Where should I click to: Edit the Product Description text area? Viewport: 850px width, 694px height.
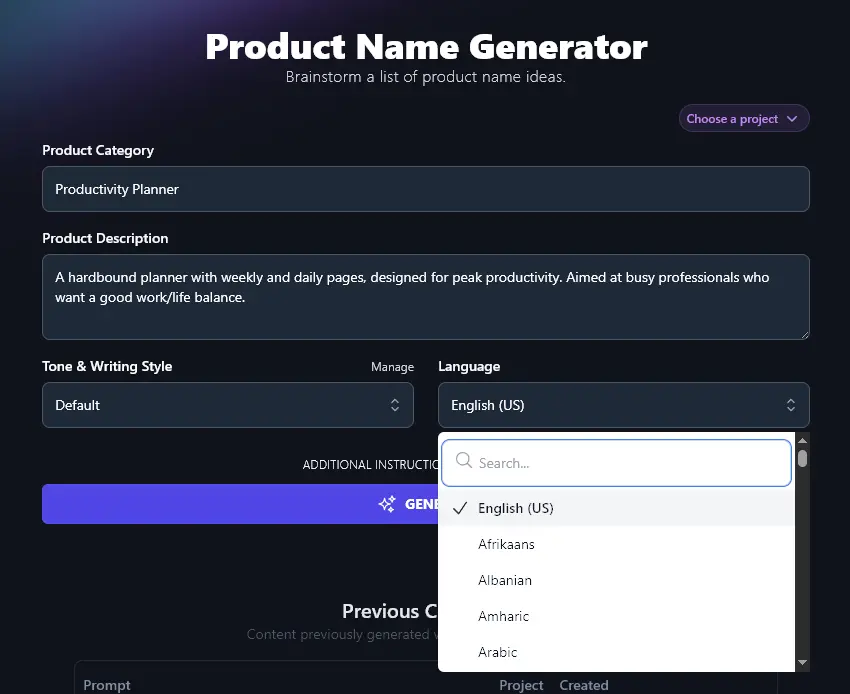[x=425, y=295]
